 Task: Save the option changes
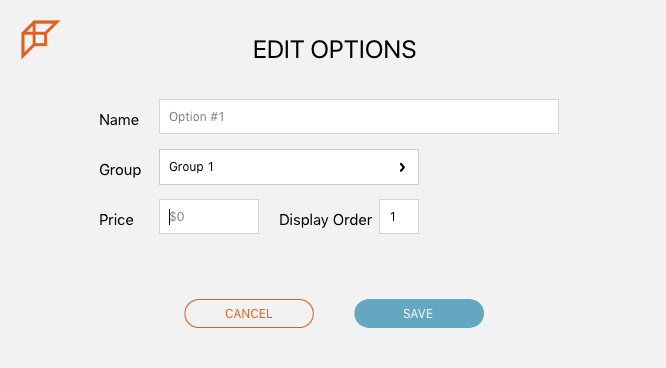pyautogui.click(x=419, y=314)
